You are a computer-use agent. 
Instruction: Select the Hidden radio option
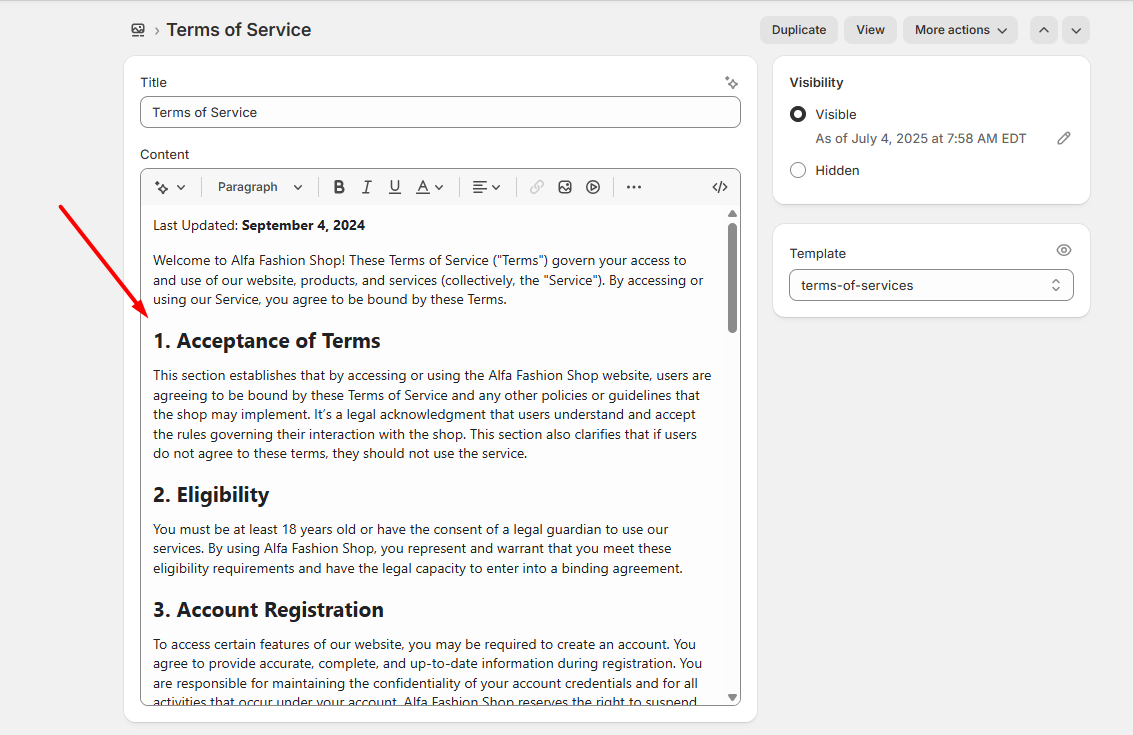coord(798,171)
